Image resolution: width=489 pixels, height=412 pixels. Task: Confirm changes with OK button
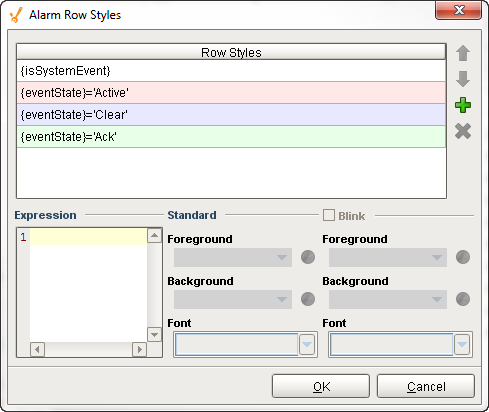click(321, 386)
